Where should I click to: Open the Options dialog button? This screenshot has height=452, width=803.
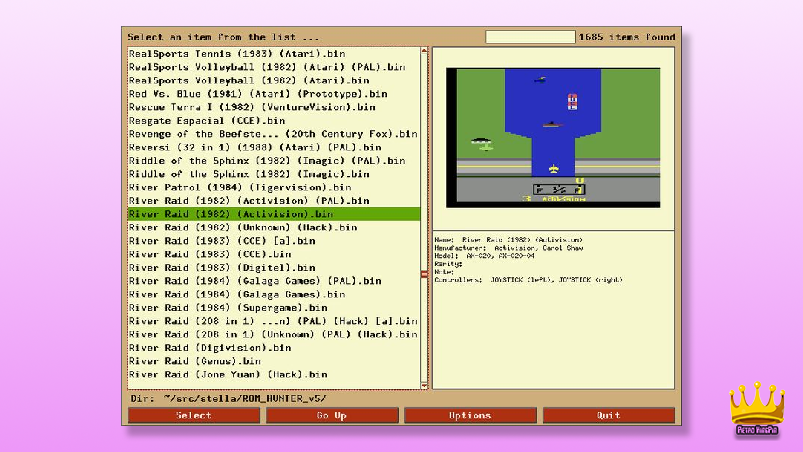click(470, 415)
